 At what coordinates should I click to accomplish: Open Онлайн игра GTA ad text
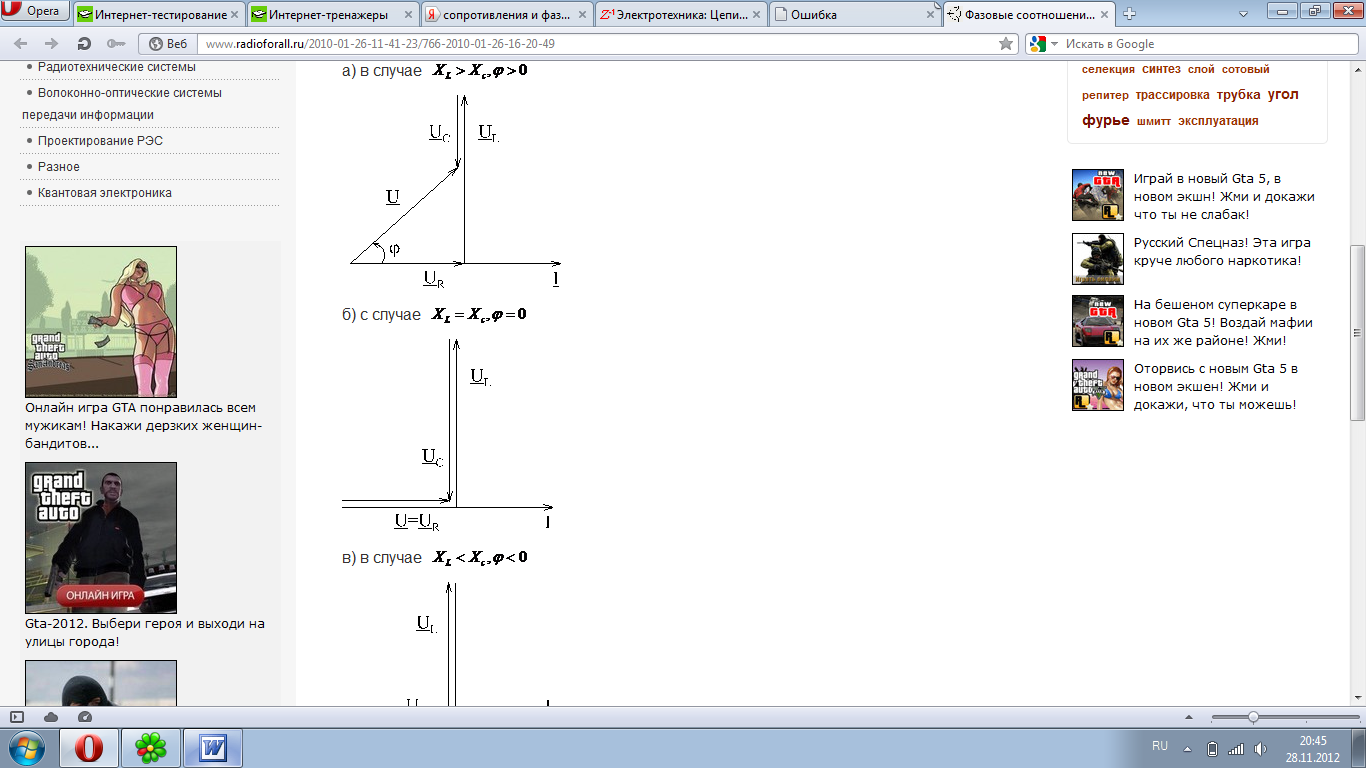coord(143,425)
